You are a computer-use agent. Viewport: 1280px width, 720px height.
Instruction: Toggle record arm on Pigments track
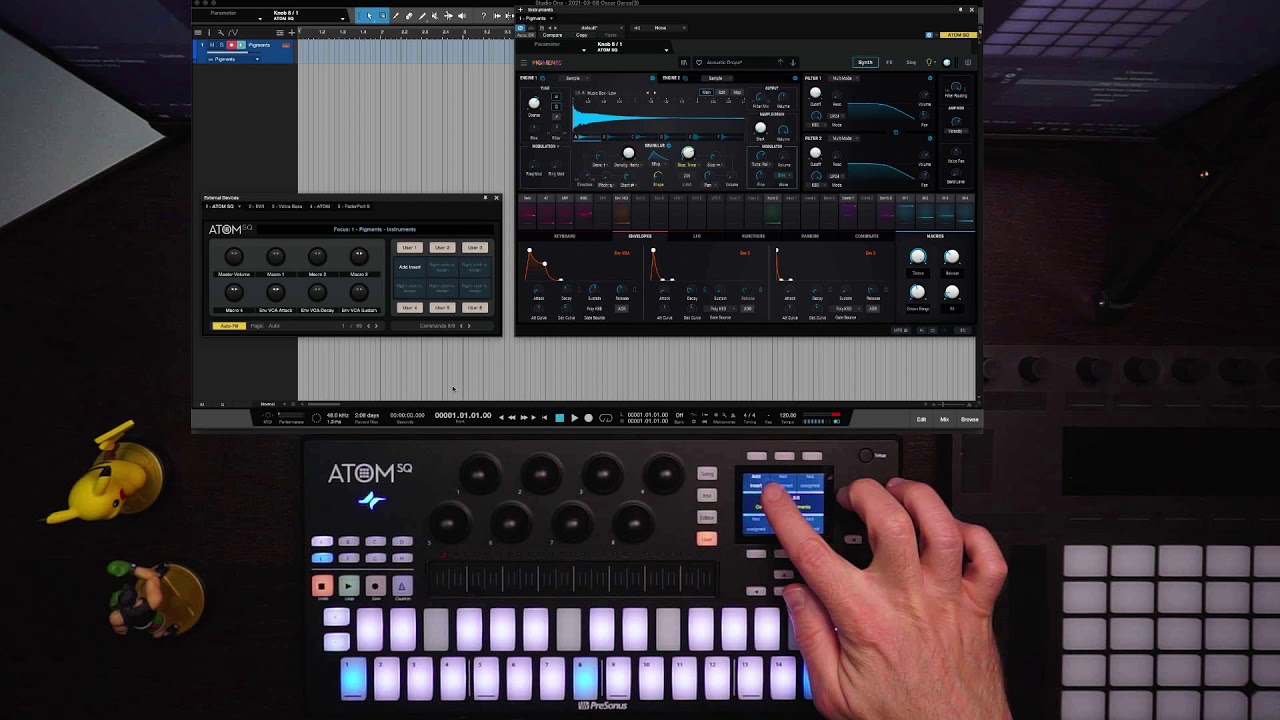tap(231, 45)
